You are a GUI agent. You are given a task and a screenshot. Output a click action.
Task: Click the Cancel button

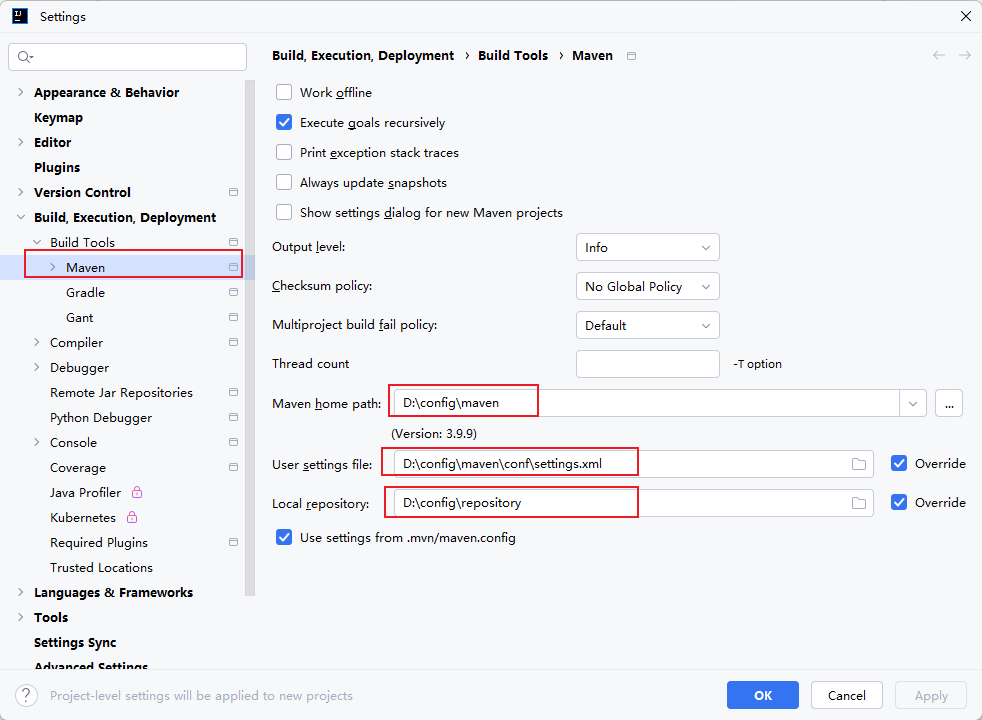tap(847, 695)
